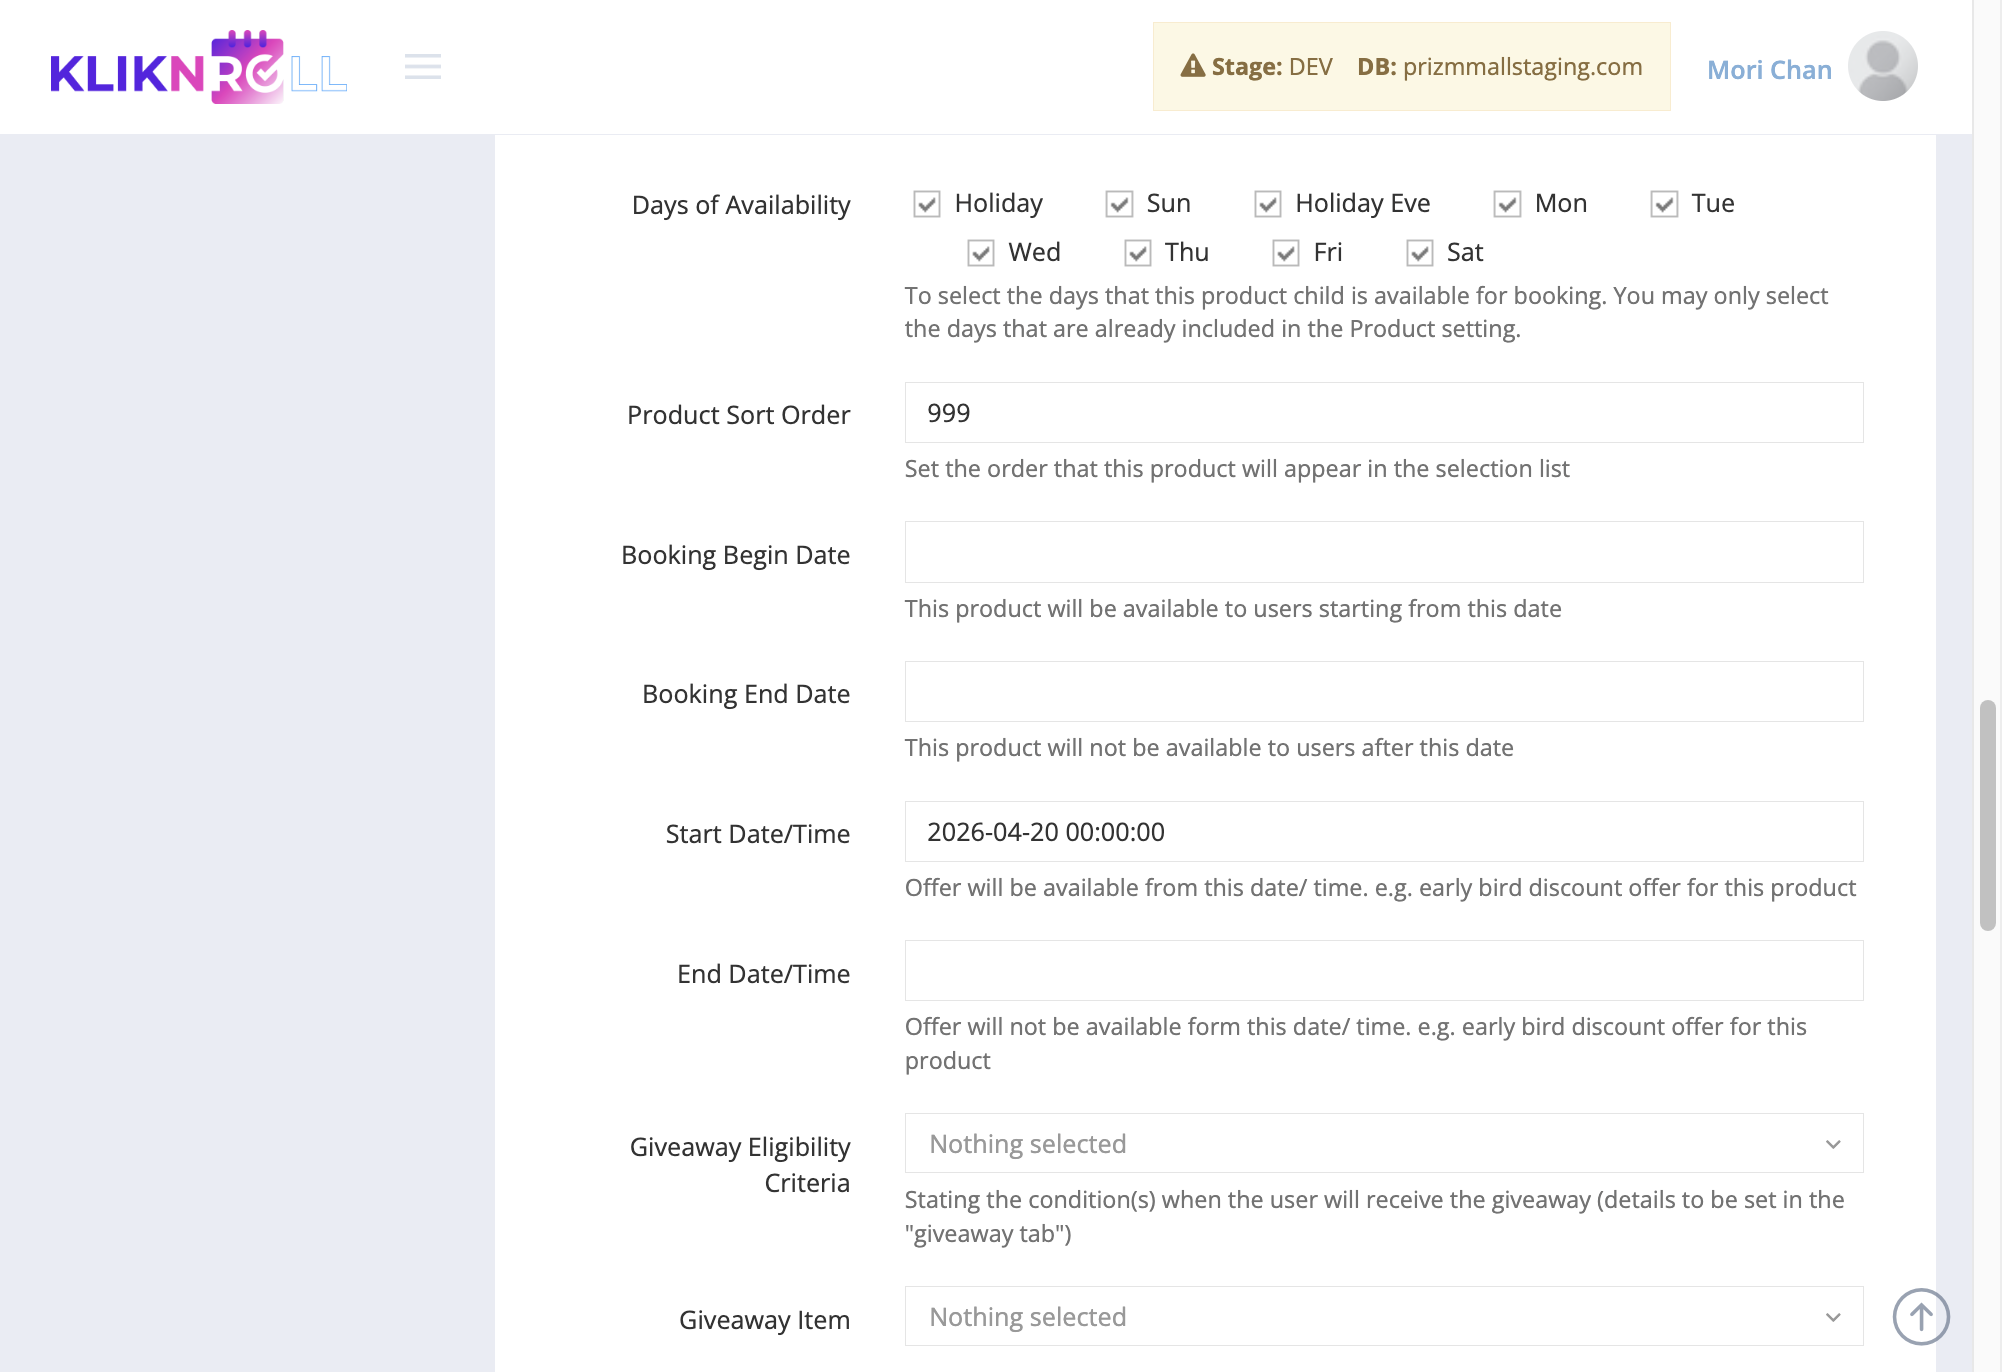Toggle the Mon checkbox
Viewport: 2002px width, 1372px height.
[1507, 204]
